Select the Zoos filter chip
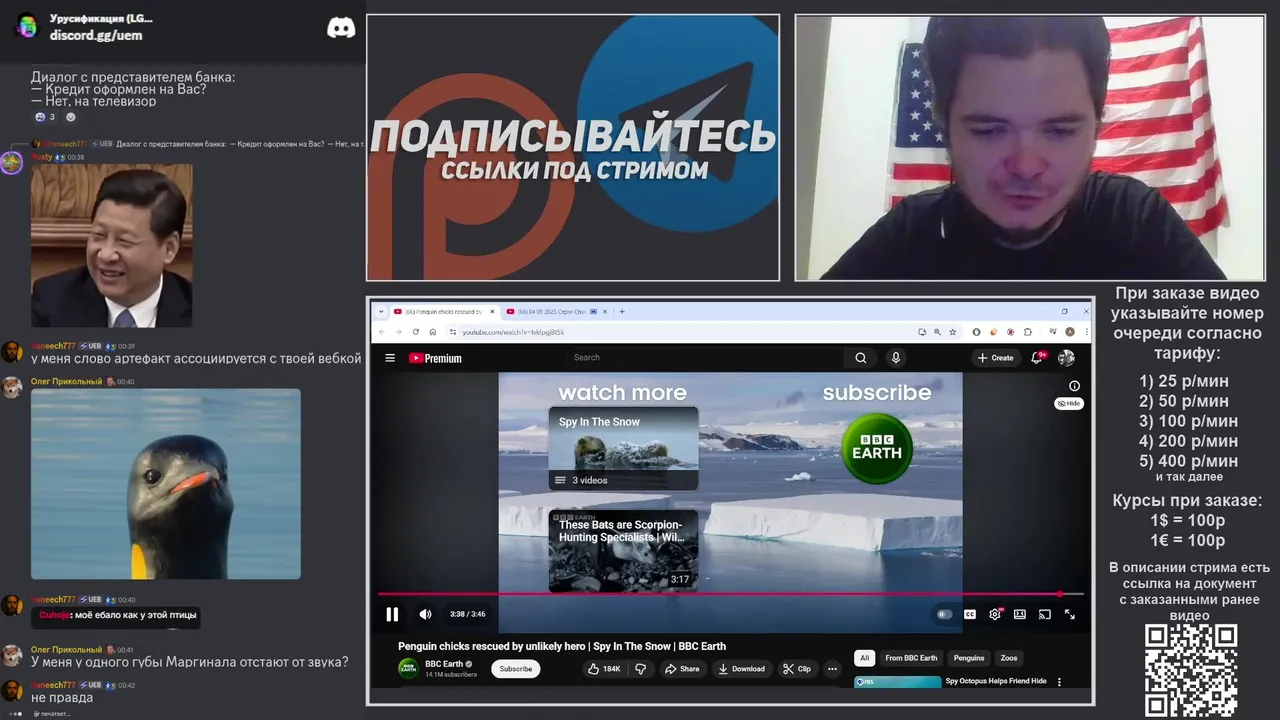The width and height of the screenshot is (1280, 720). [x=1009, y=658]
